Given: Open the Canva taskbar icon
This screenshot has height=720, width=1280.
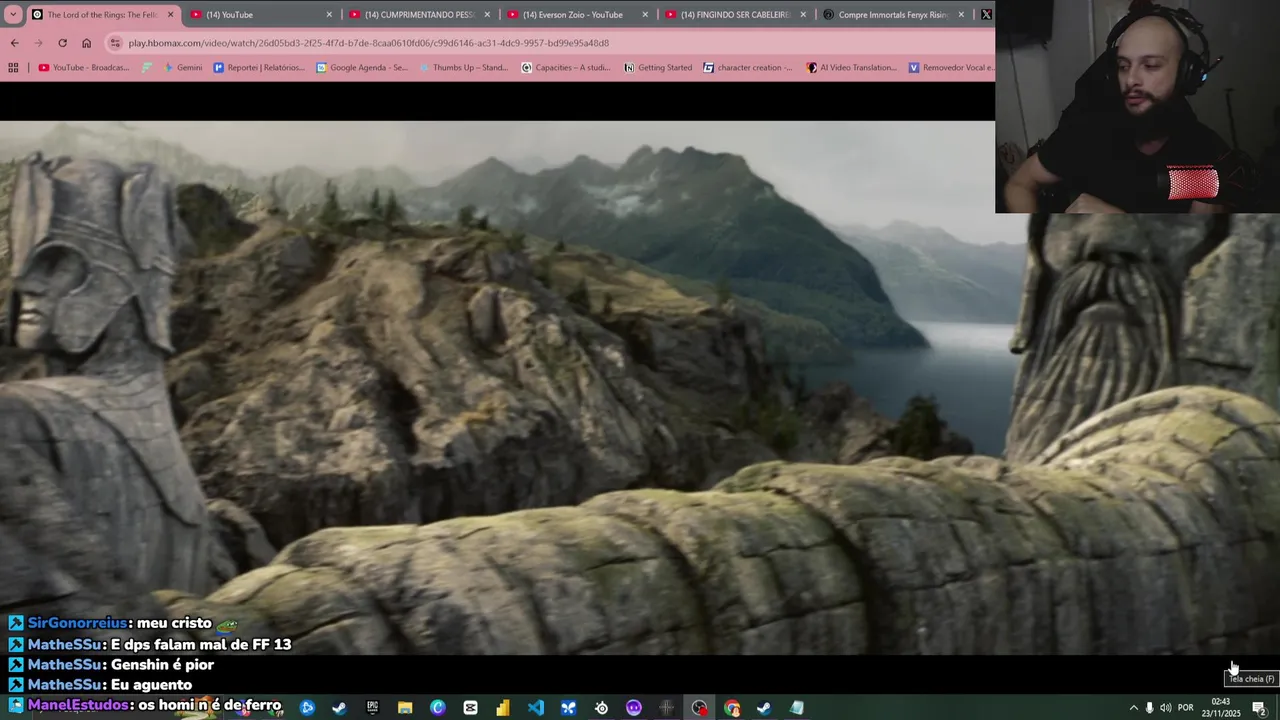Looking at the screenshot, I should tap(438, 708).
